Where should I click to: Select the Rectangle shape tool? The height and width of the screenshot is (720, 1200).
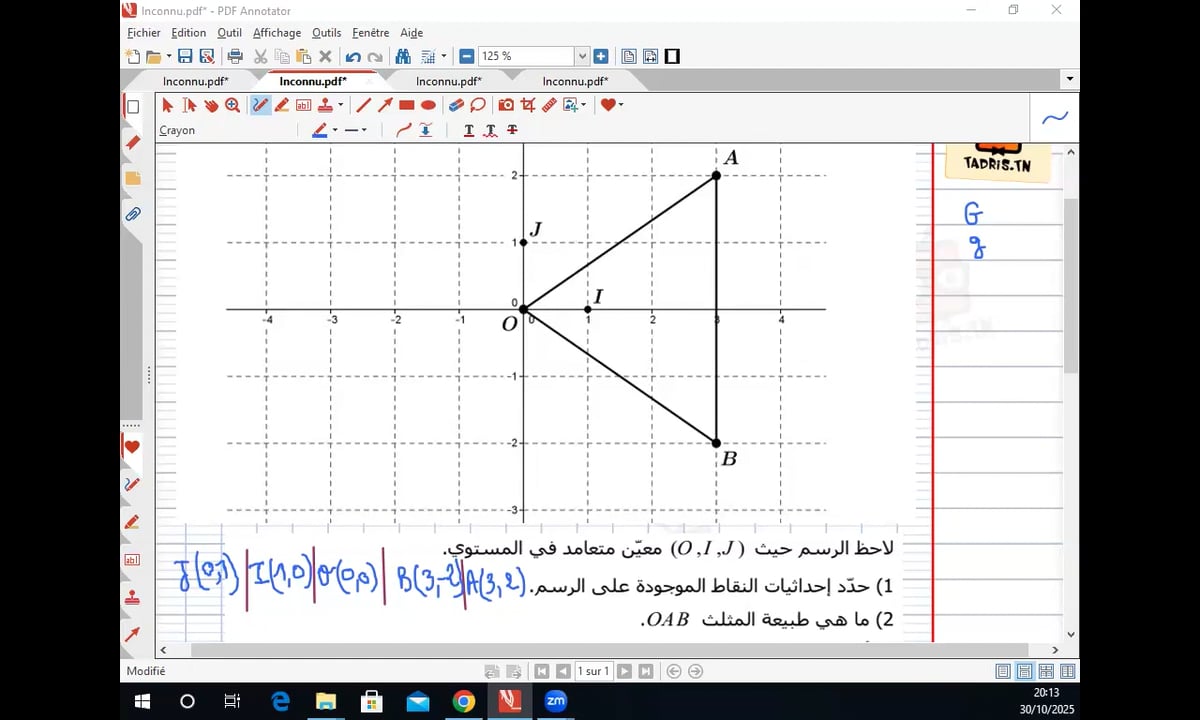(407, 105)
